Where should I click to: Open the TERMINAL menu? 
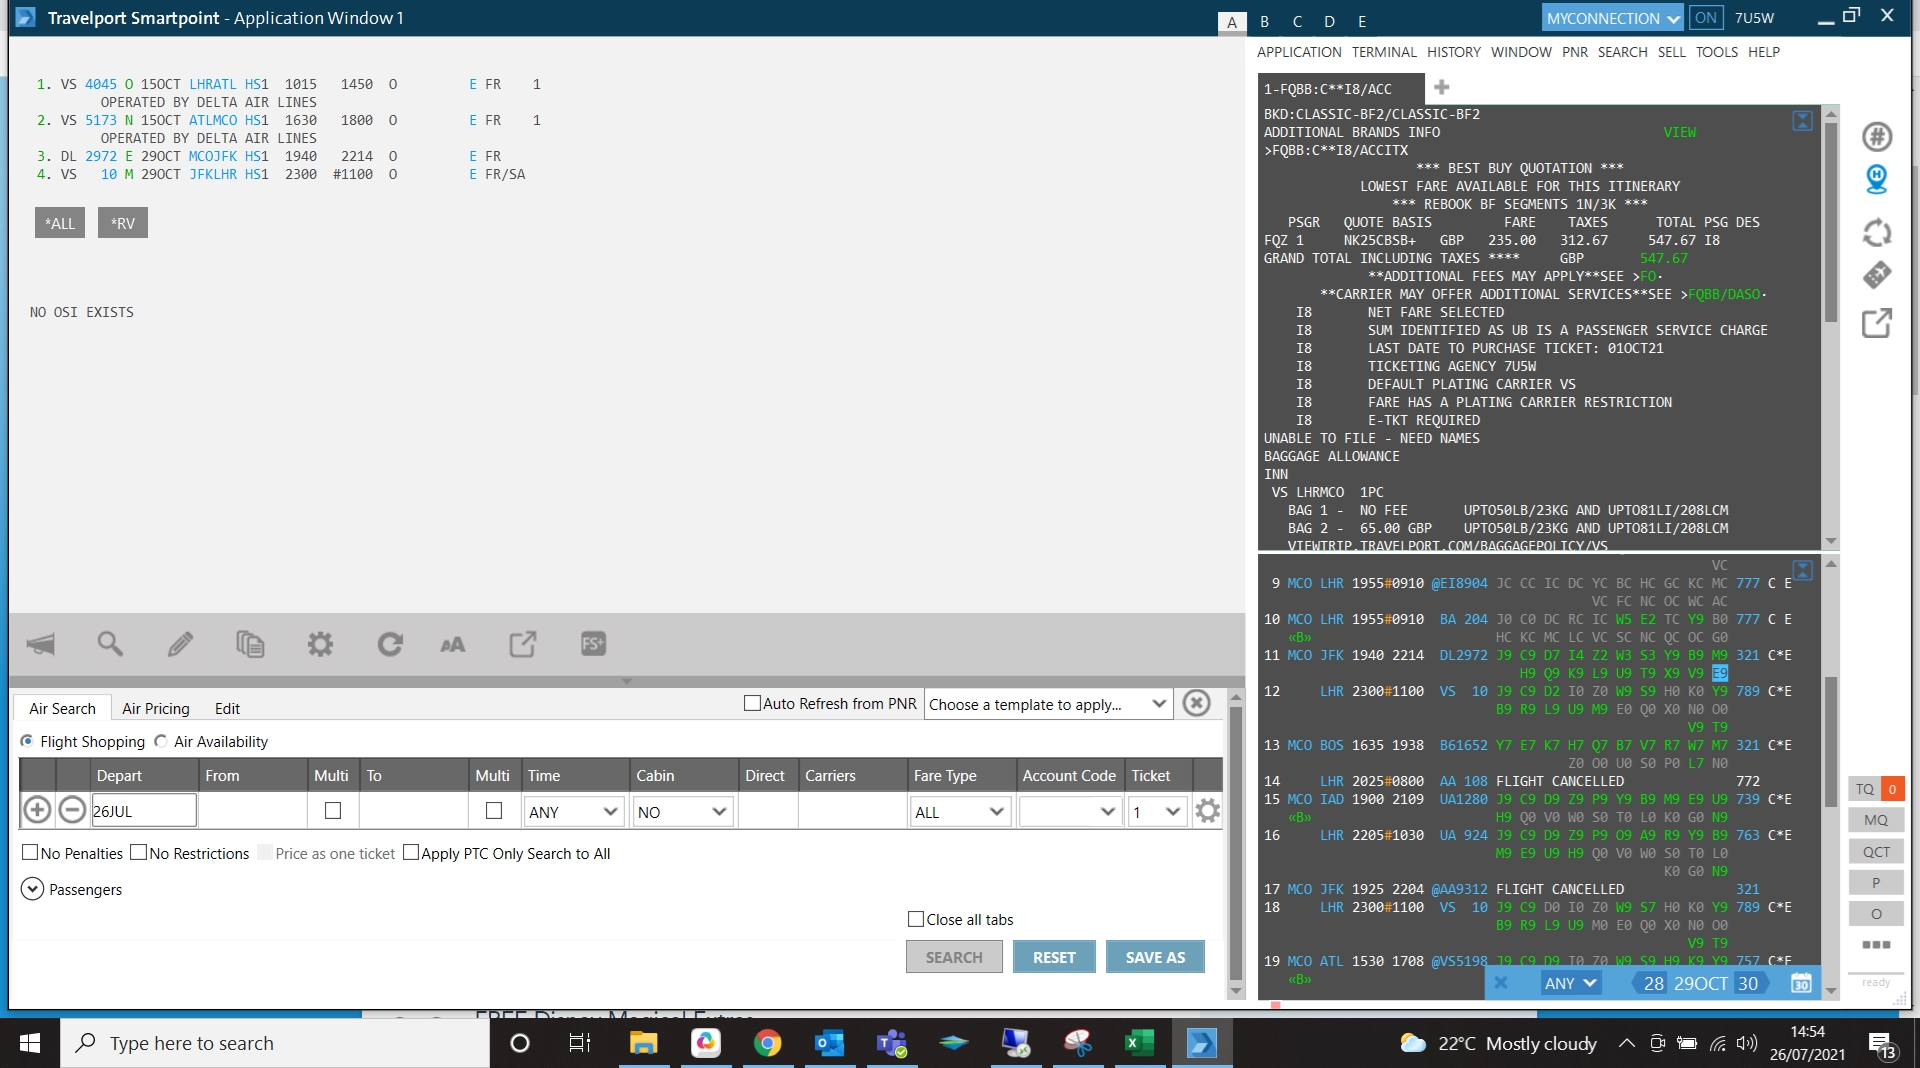(1384, 52)
